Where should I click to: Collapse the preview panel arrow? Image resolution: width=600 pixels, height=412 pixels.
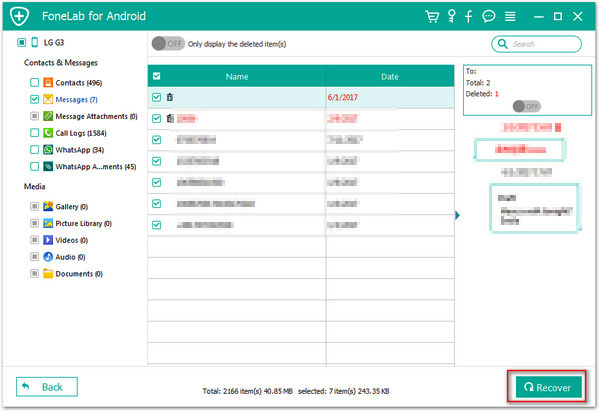tap(457, 215)
